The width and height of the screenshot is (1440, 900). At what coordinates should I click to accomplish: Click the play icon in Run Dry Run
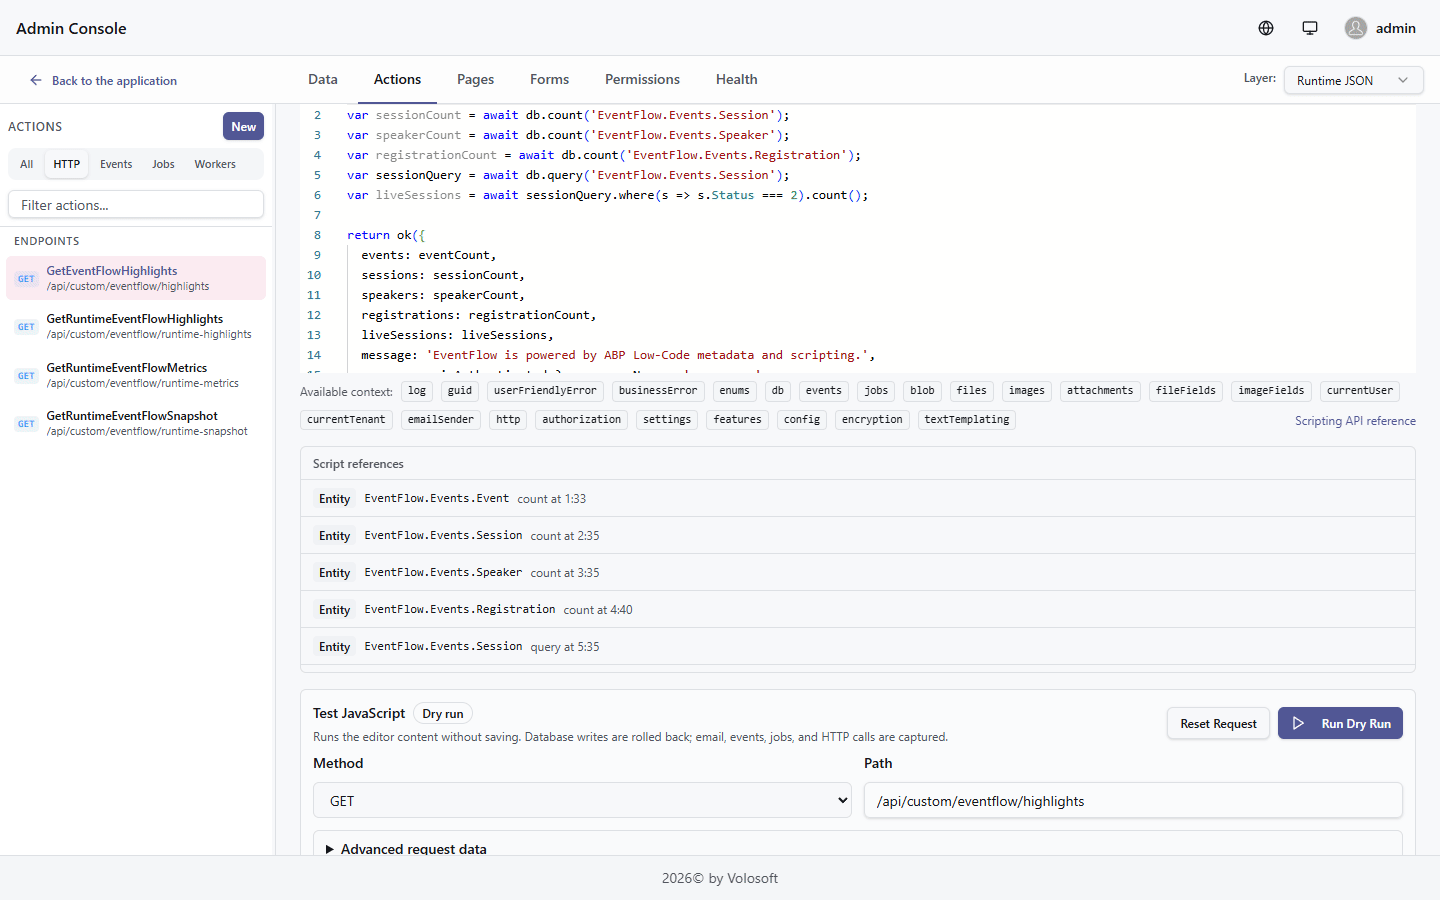[1298, 723]
